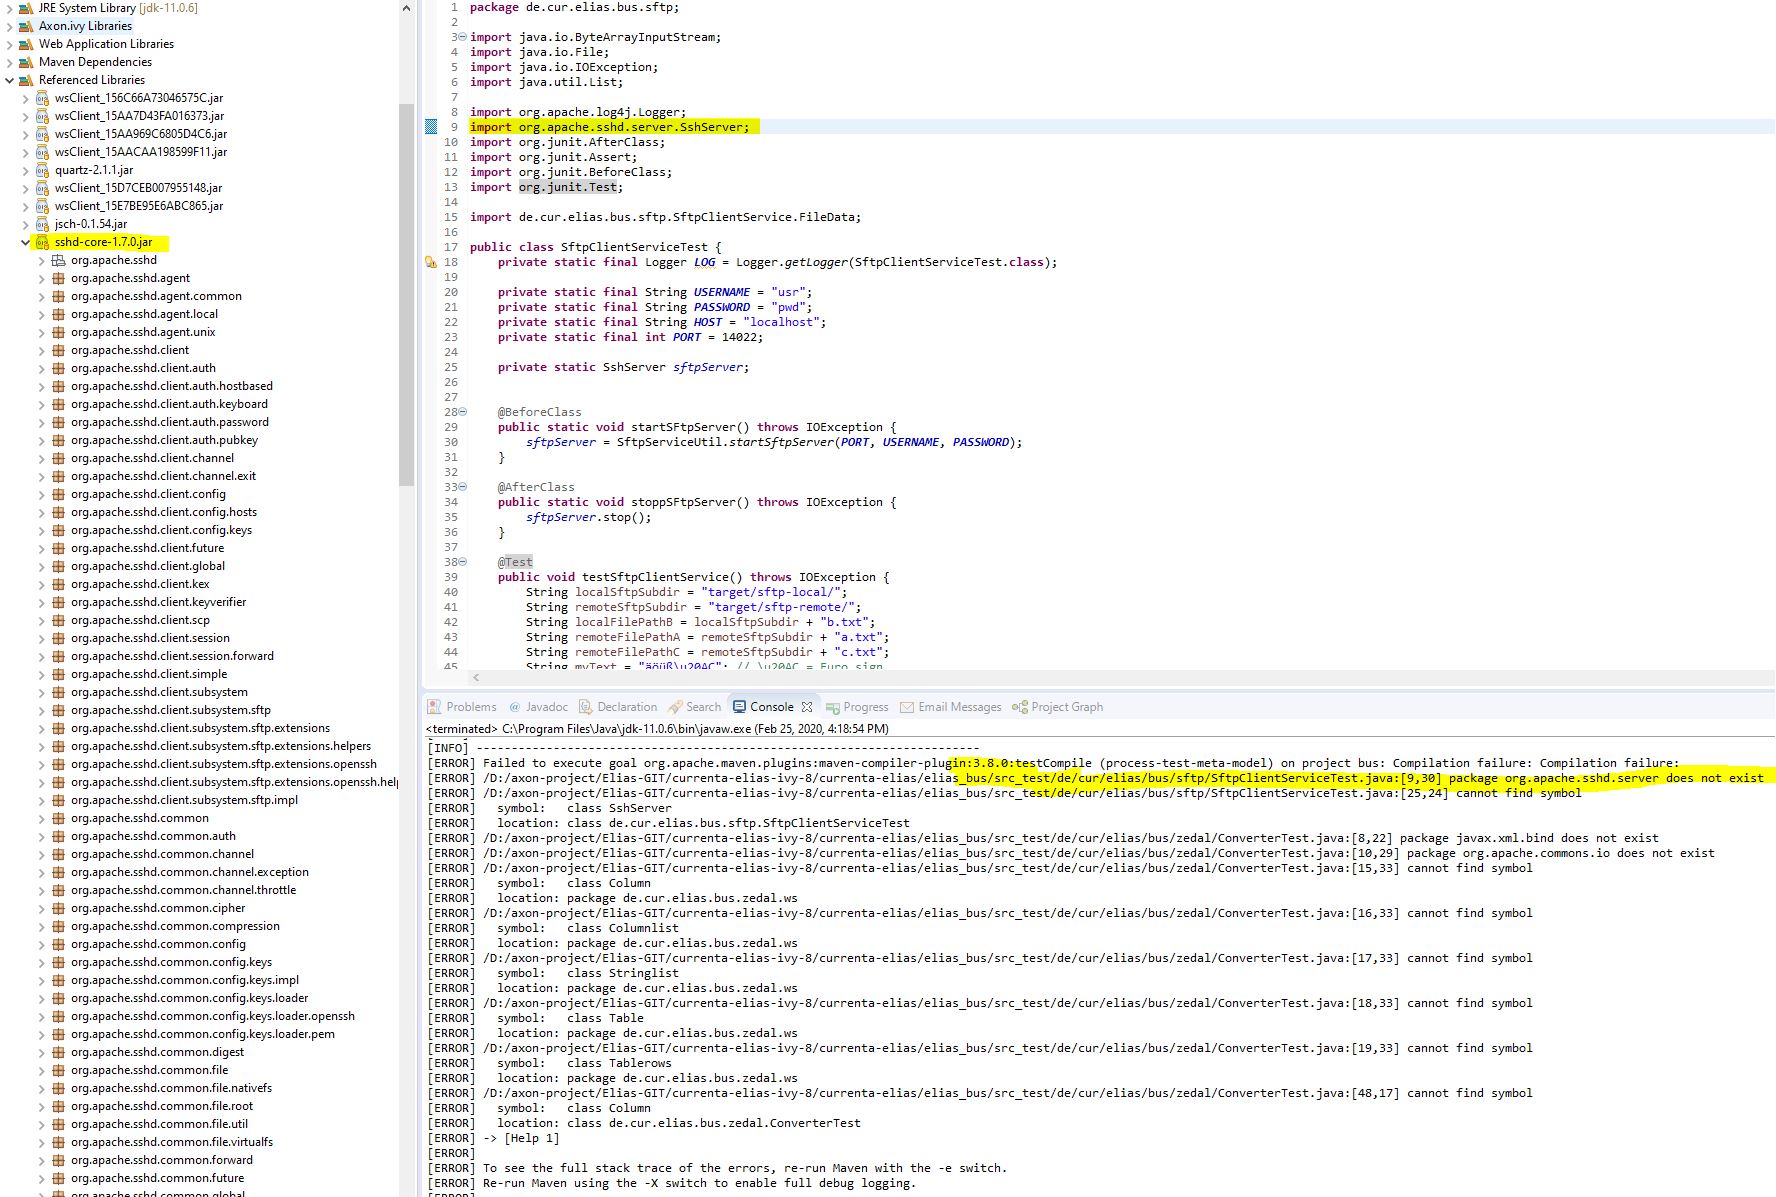
Task: Click the import org.apache.sshd.server.SshServer line
Action: pyautogui.click(x=609, y=127)
